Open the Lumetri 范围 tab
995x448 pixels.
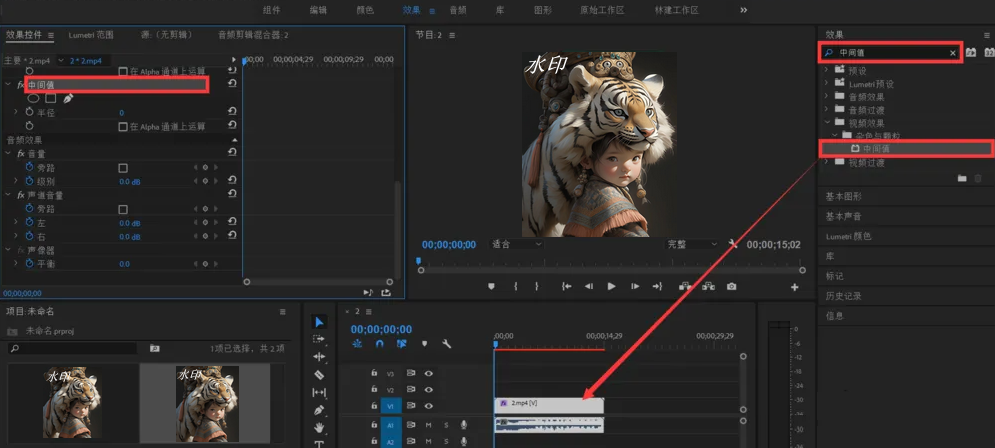coord(91,35)
